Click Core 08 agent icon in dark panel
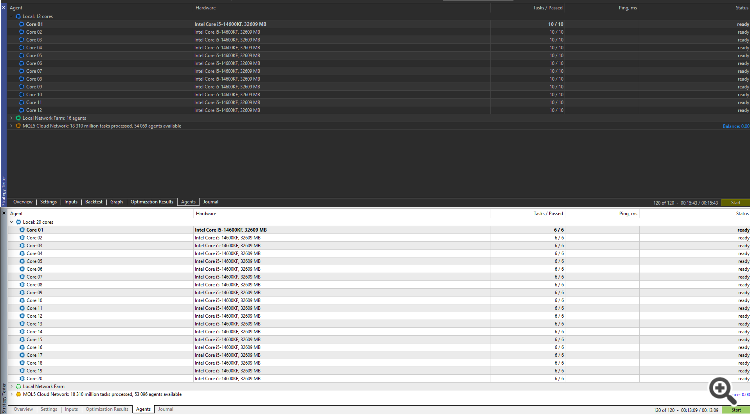 point(21,79)
